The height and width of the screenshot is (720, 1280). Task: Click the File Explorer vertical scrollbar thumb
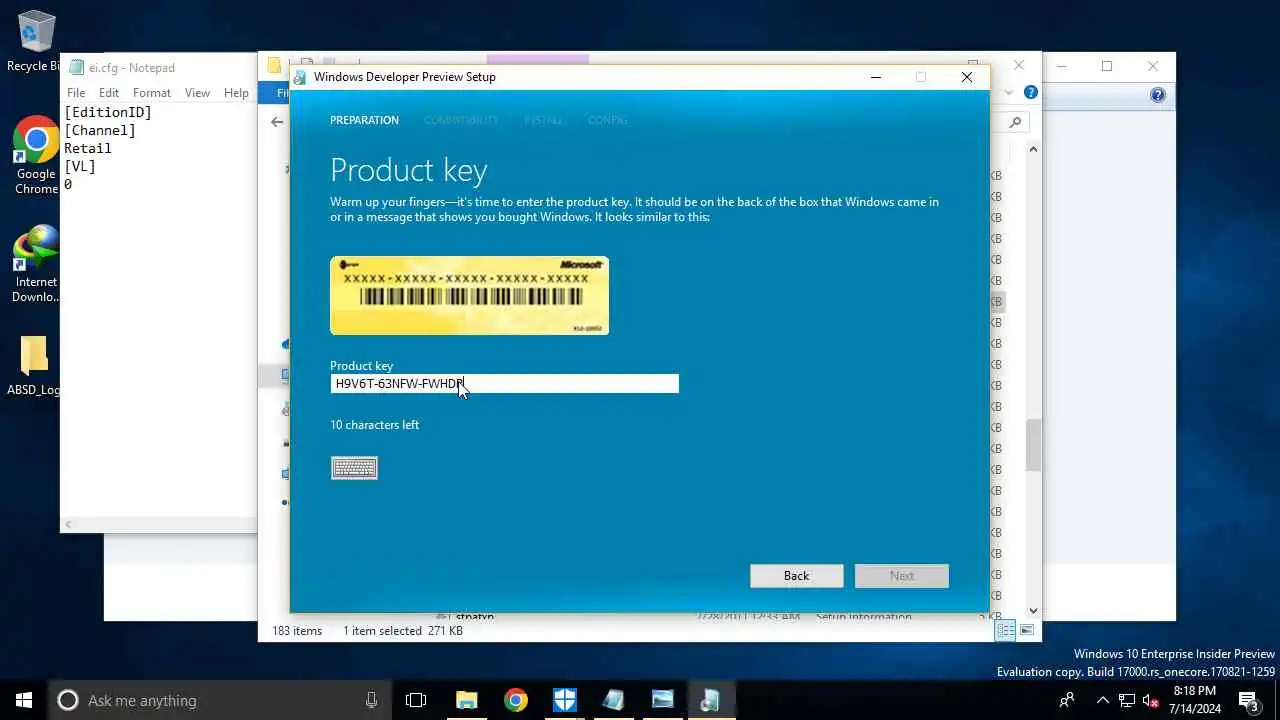point(1033,445)
